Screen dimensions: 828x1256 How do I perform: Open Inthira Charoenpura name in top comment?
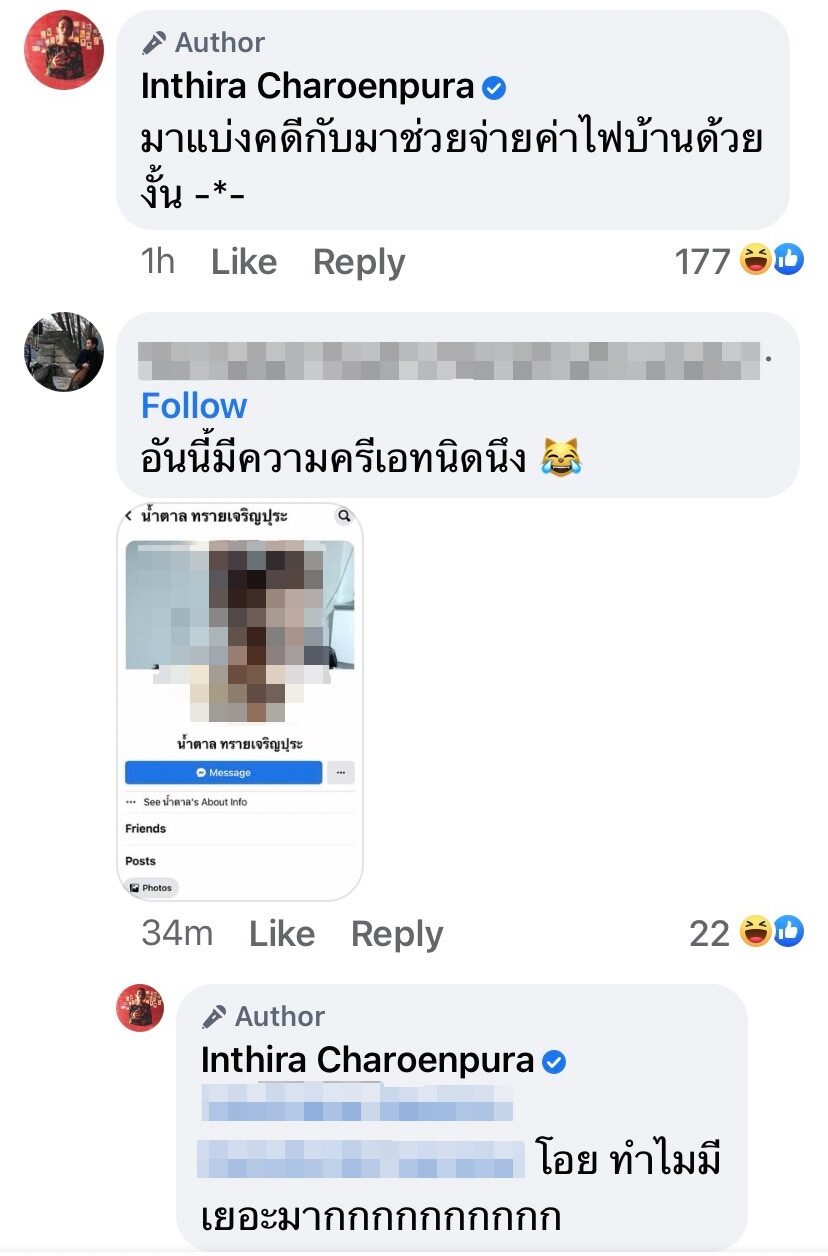coord(308,87)
